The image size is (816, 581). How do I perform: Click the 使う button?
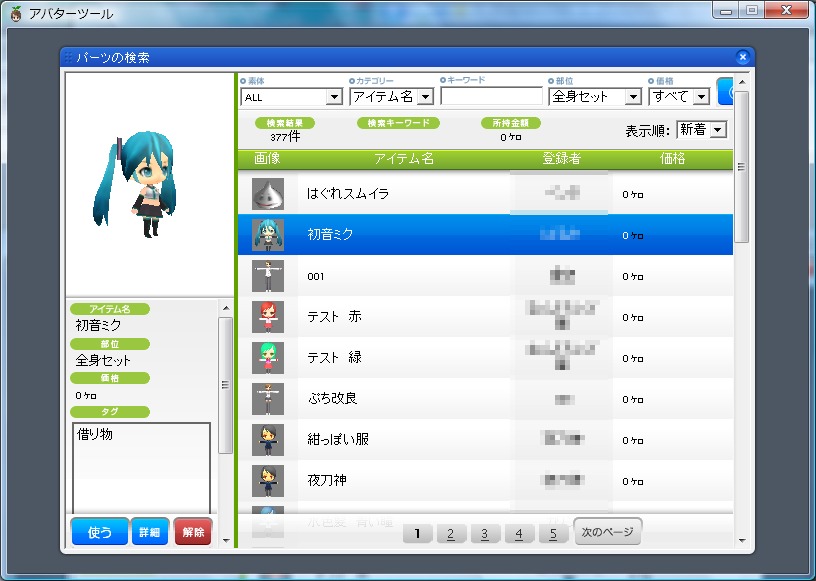(x=99, y=532)
